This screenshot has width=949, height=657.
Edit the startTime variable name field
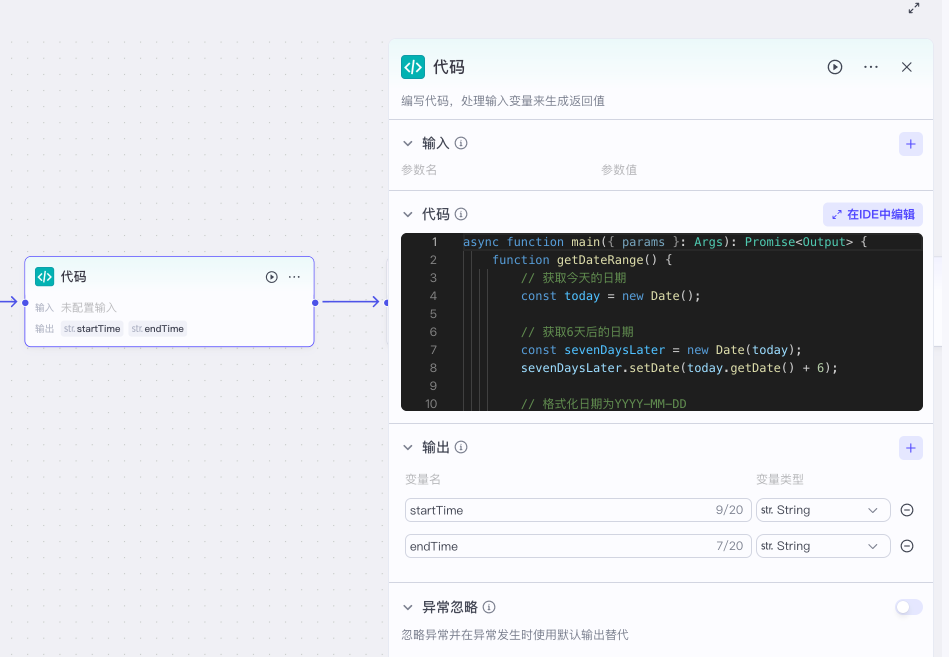(555, 510)
